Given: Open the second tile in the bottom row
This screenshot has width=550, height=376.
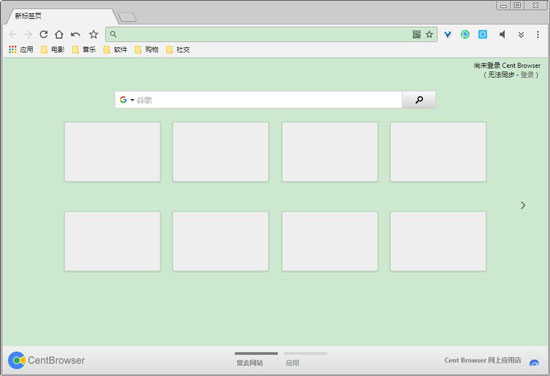Looking at the screenshot, I should tap(221, 241).
